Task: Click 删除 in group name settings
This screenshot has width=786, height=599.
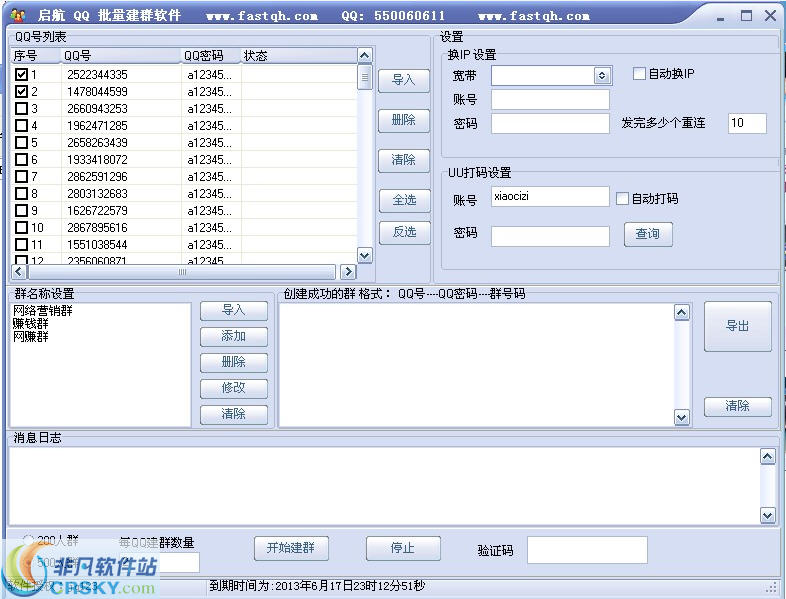Action: tap(234, 362)
